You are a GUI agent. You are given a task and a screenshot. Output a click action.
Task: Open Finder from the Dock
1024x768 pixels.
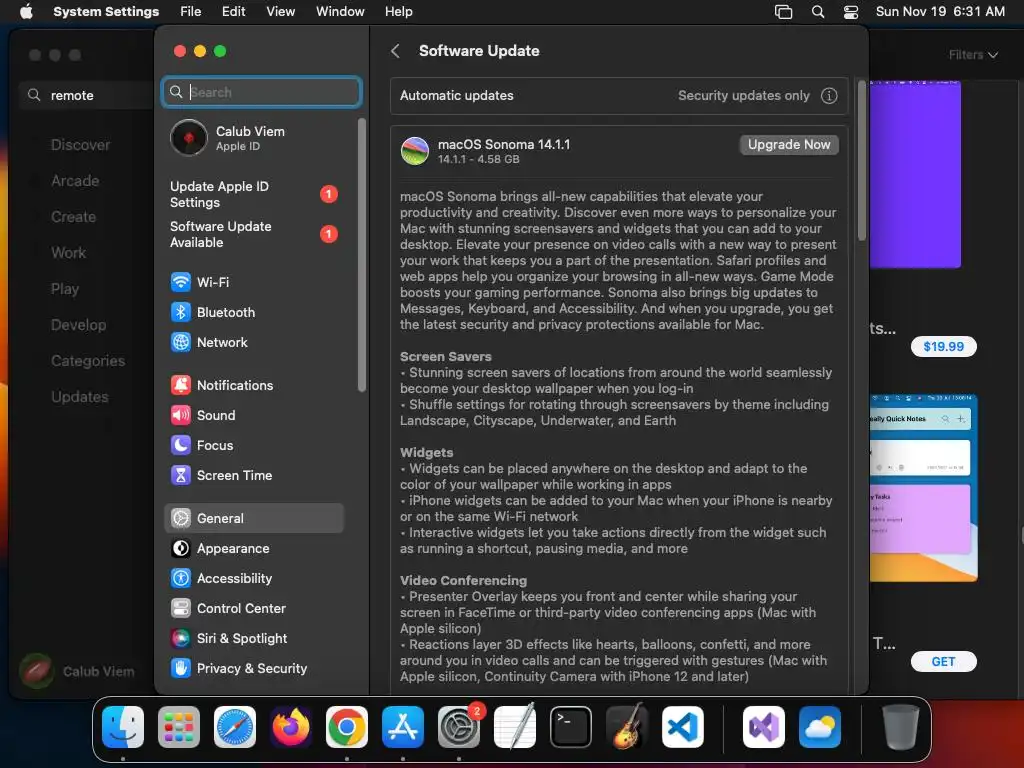click(123, 727)
